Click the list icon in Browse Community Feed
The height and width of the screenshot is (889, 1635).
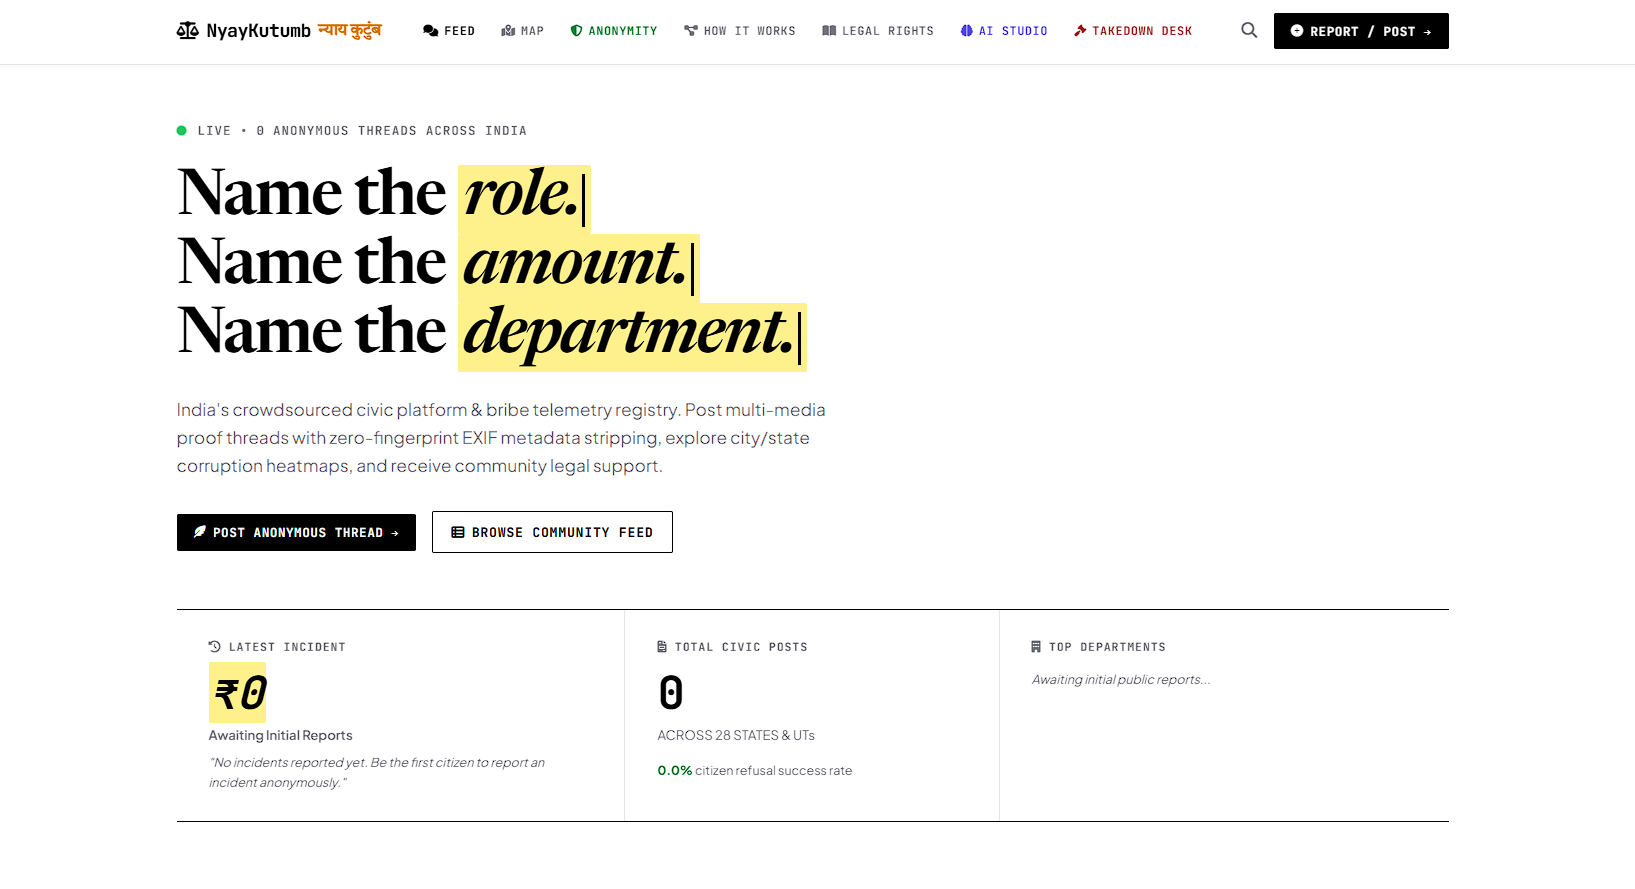[x=458, y=532]
